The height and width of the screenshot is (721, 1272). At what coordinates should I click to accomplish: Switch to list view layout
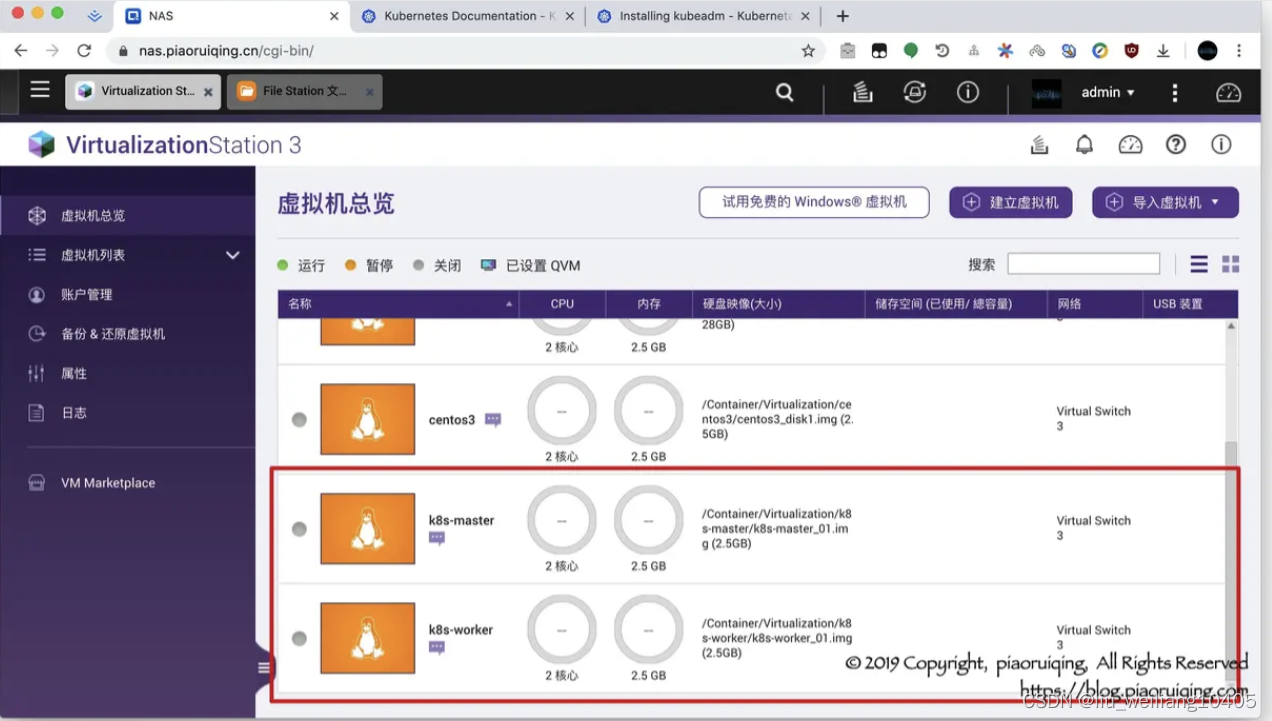[1199, 264]
